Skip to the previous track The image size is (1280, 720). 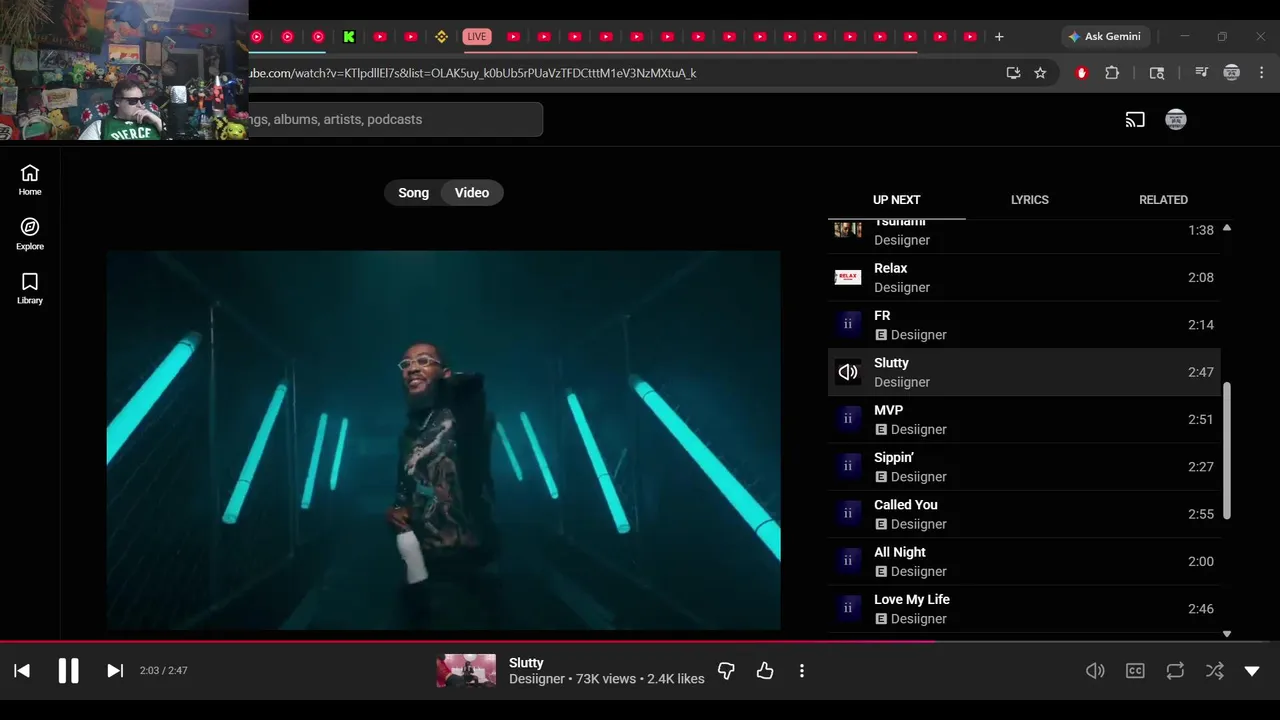[x=22, y=671]
